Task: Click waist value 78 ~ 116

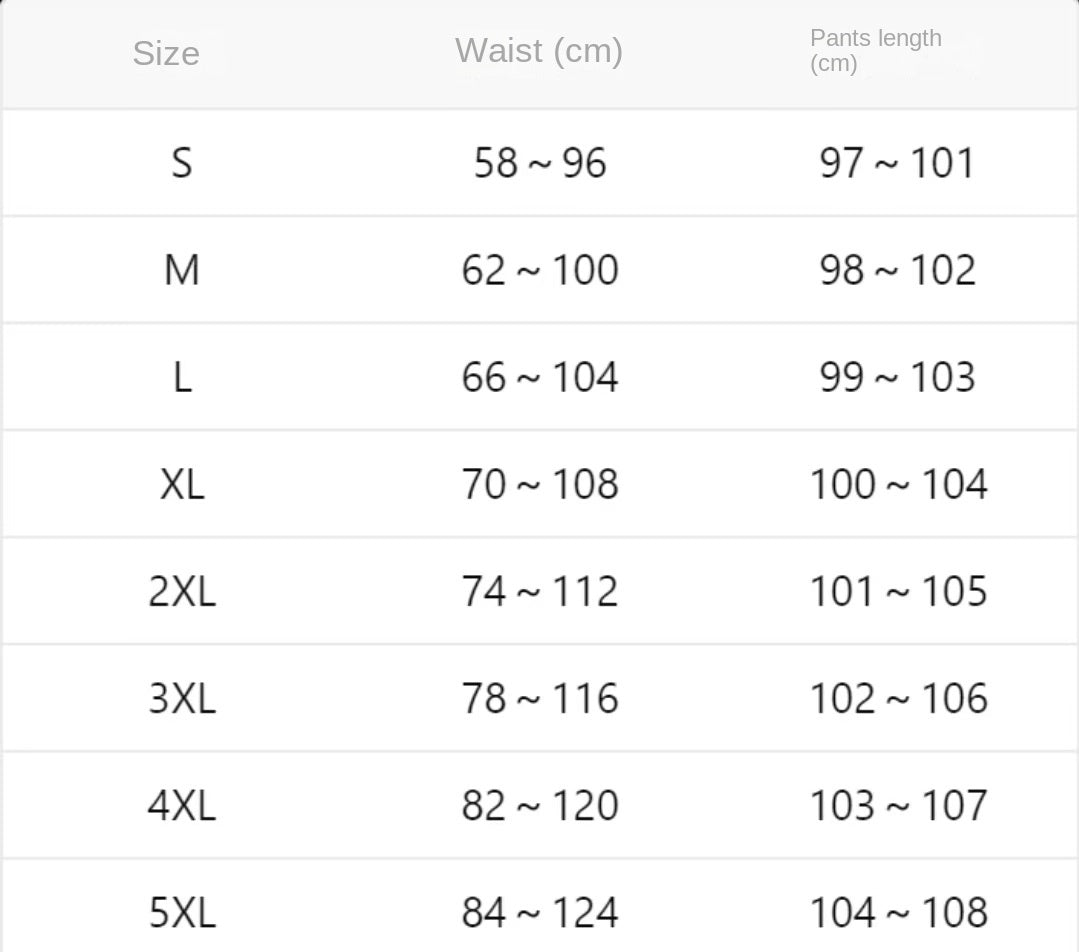Action: pyautogui.click(x=540, y=698)
